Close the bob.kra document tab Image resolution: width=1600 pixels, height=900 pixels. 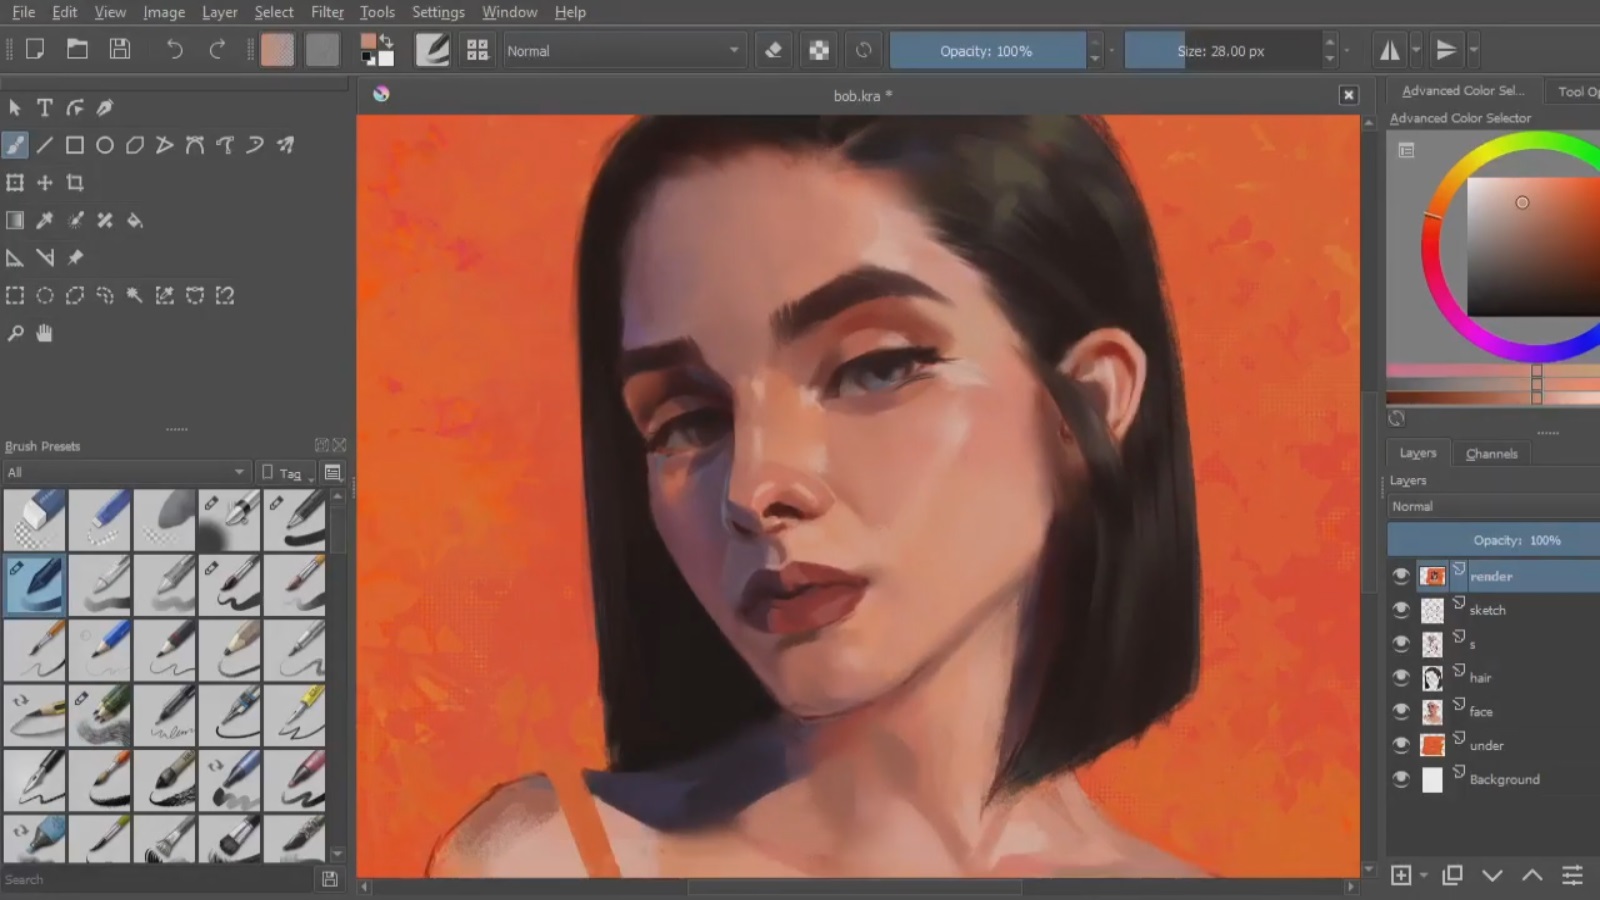[1349, 95]
